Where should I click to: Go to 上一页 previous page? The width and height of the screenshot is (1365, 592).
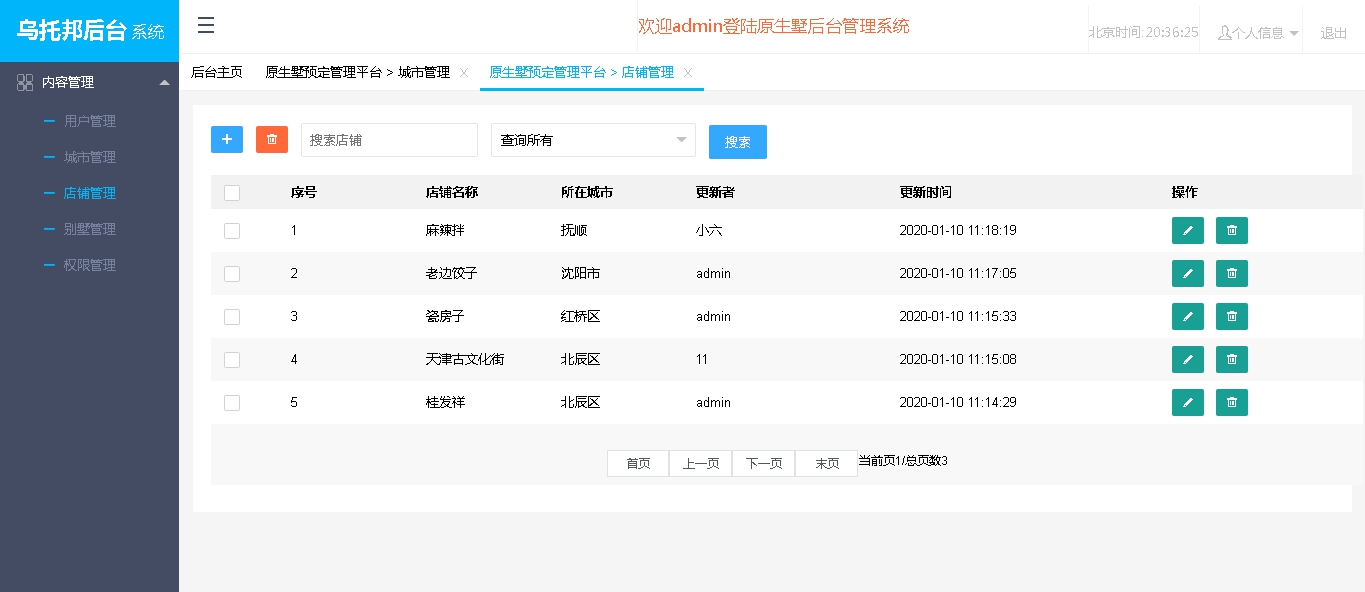[x=701, y=464]
